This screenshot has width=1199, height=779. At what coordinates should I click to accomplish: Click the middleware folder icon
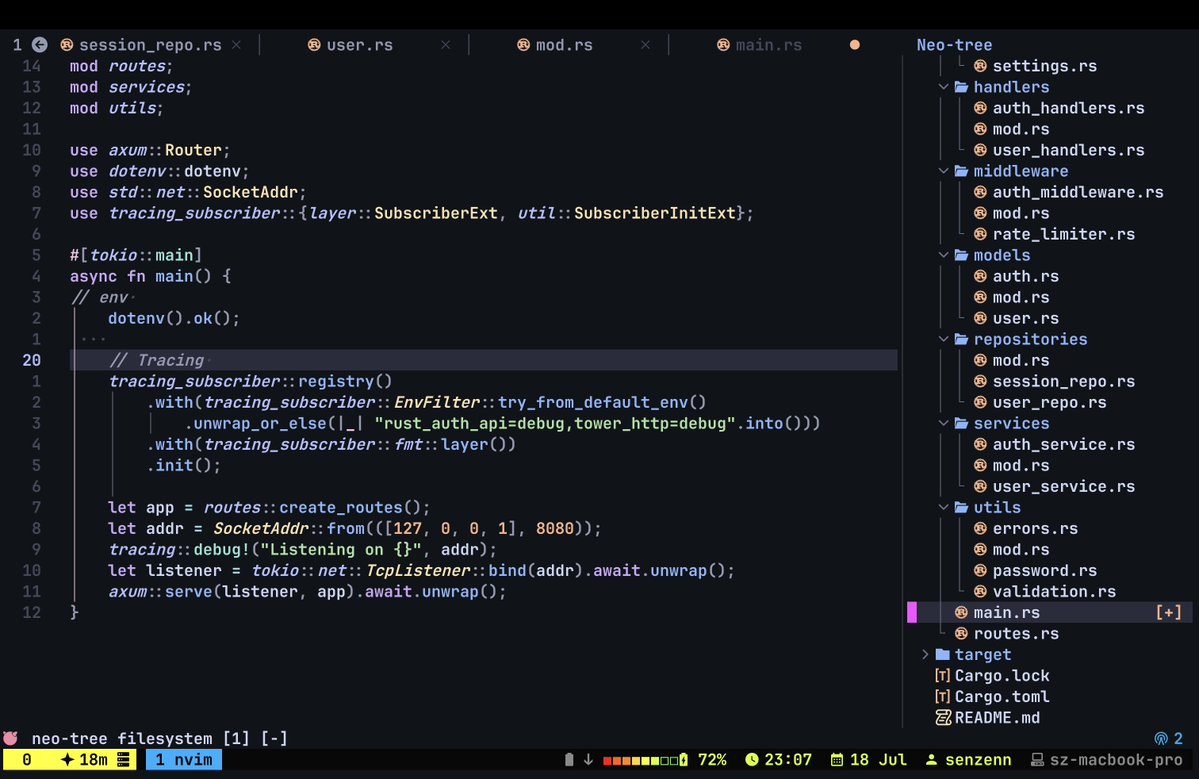click(x=962, y=171)
